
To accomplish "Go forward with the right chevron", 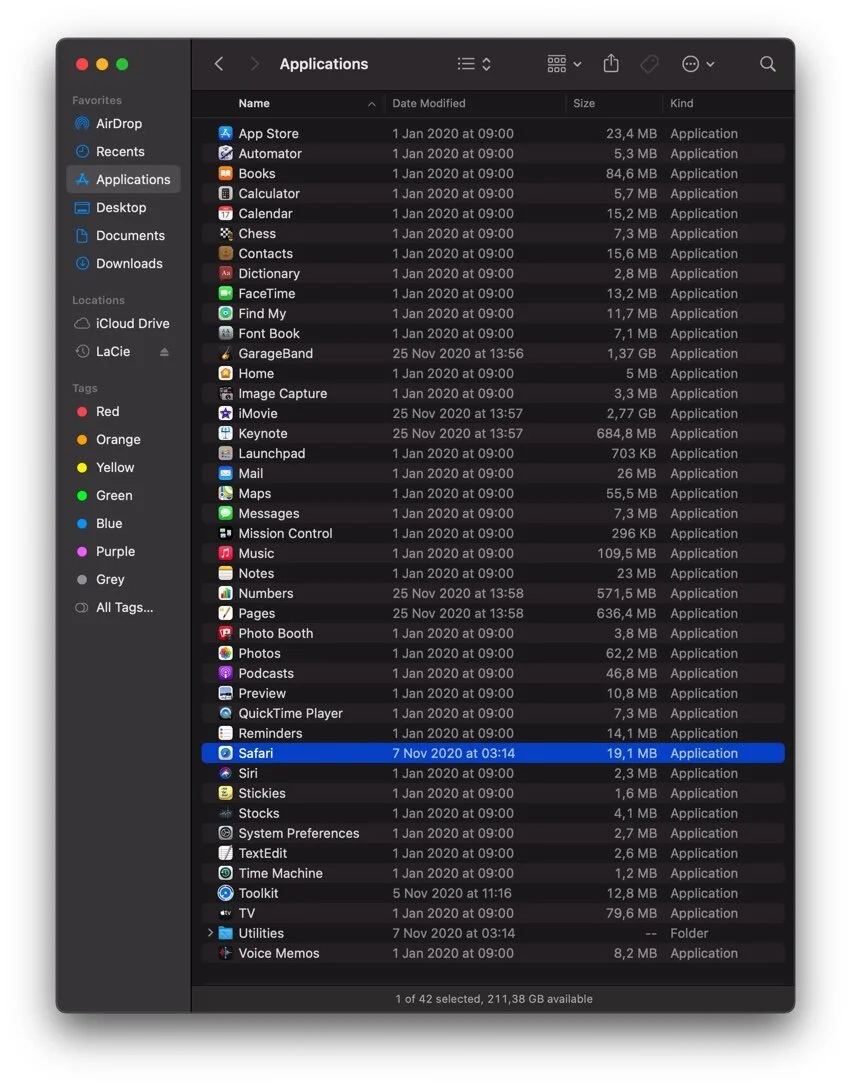I will (x=254, y=64).
